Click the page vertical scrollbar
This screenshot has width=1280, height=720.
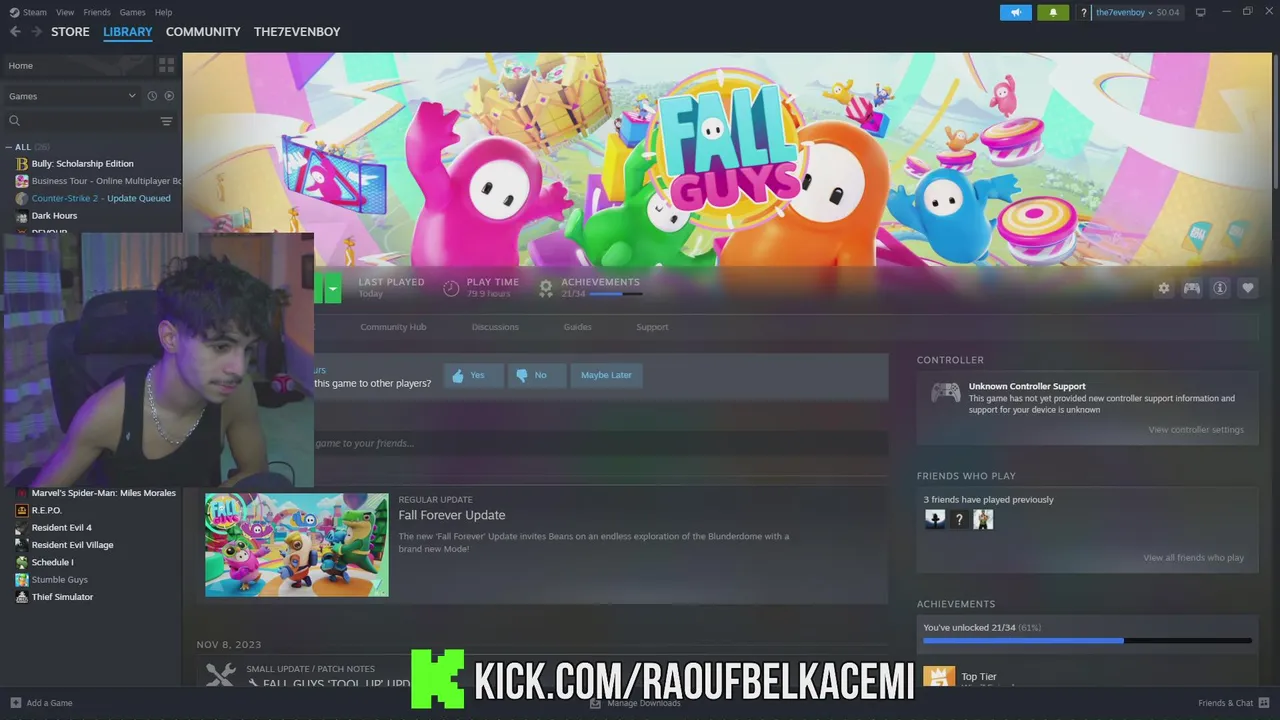1275,120
